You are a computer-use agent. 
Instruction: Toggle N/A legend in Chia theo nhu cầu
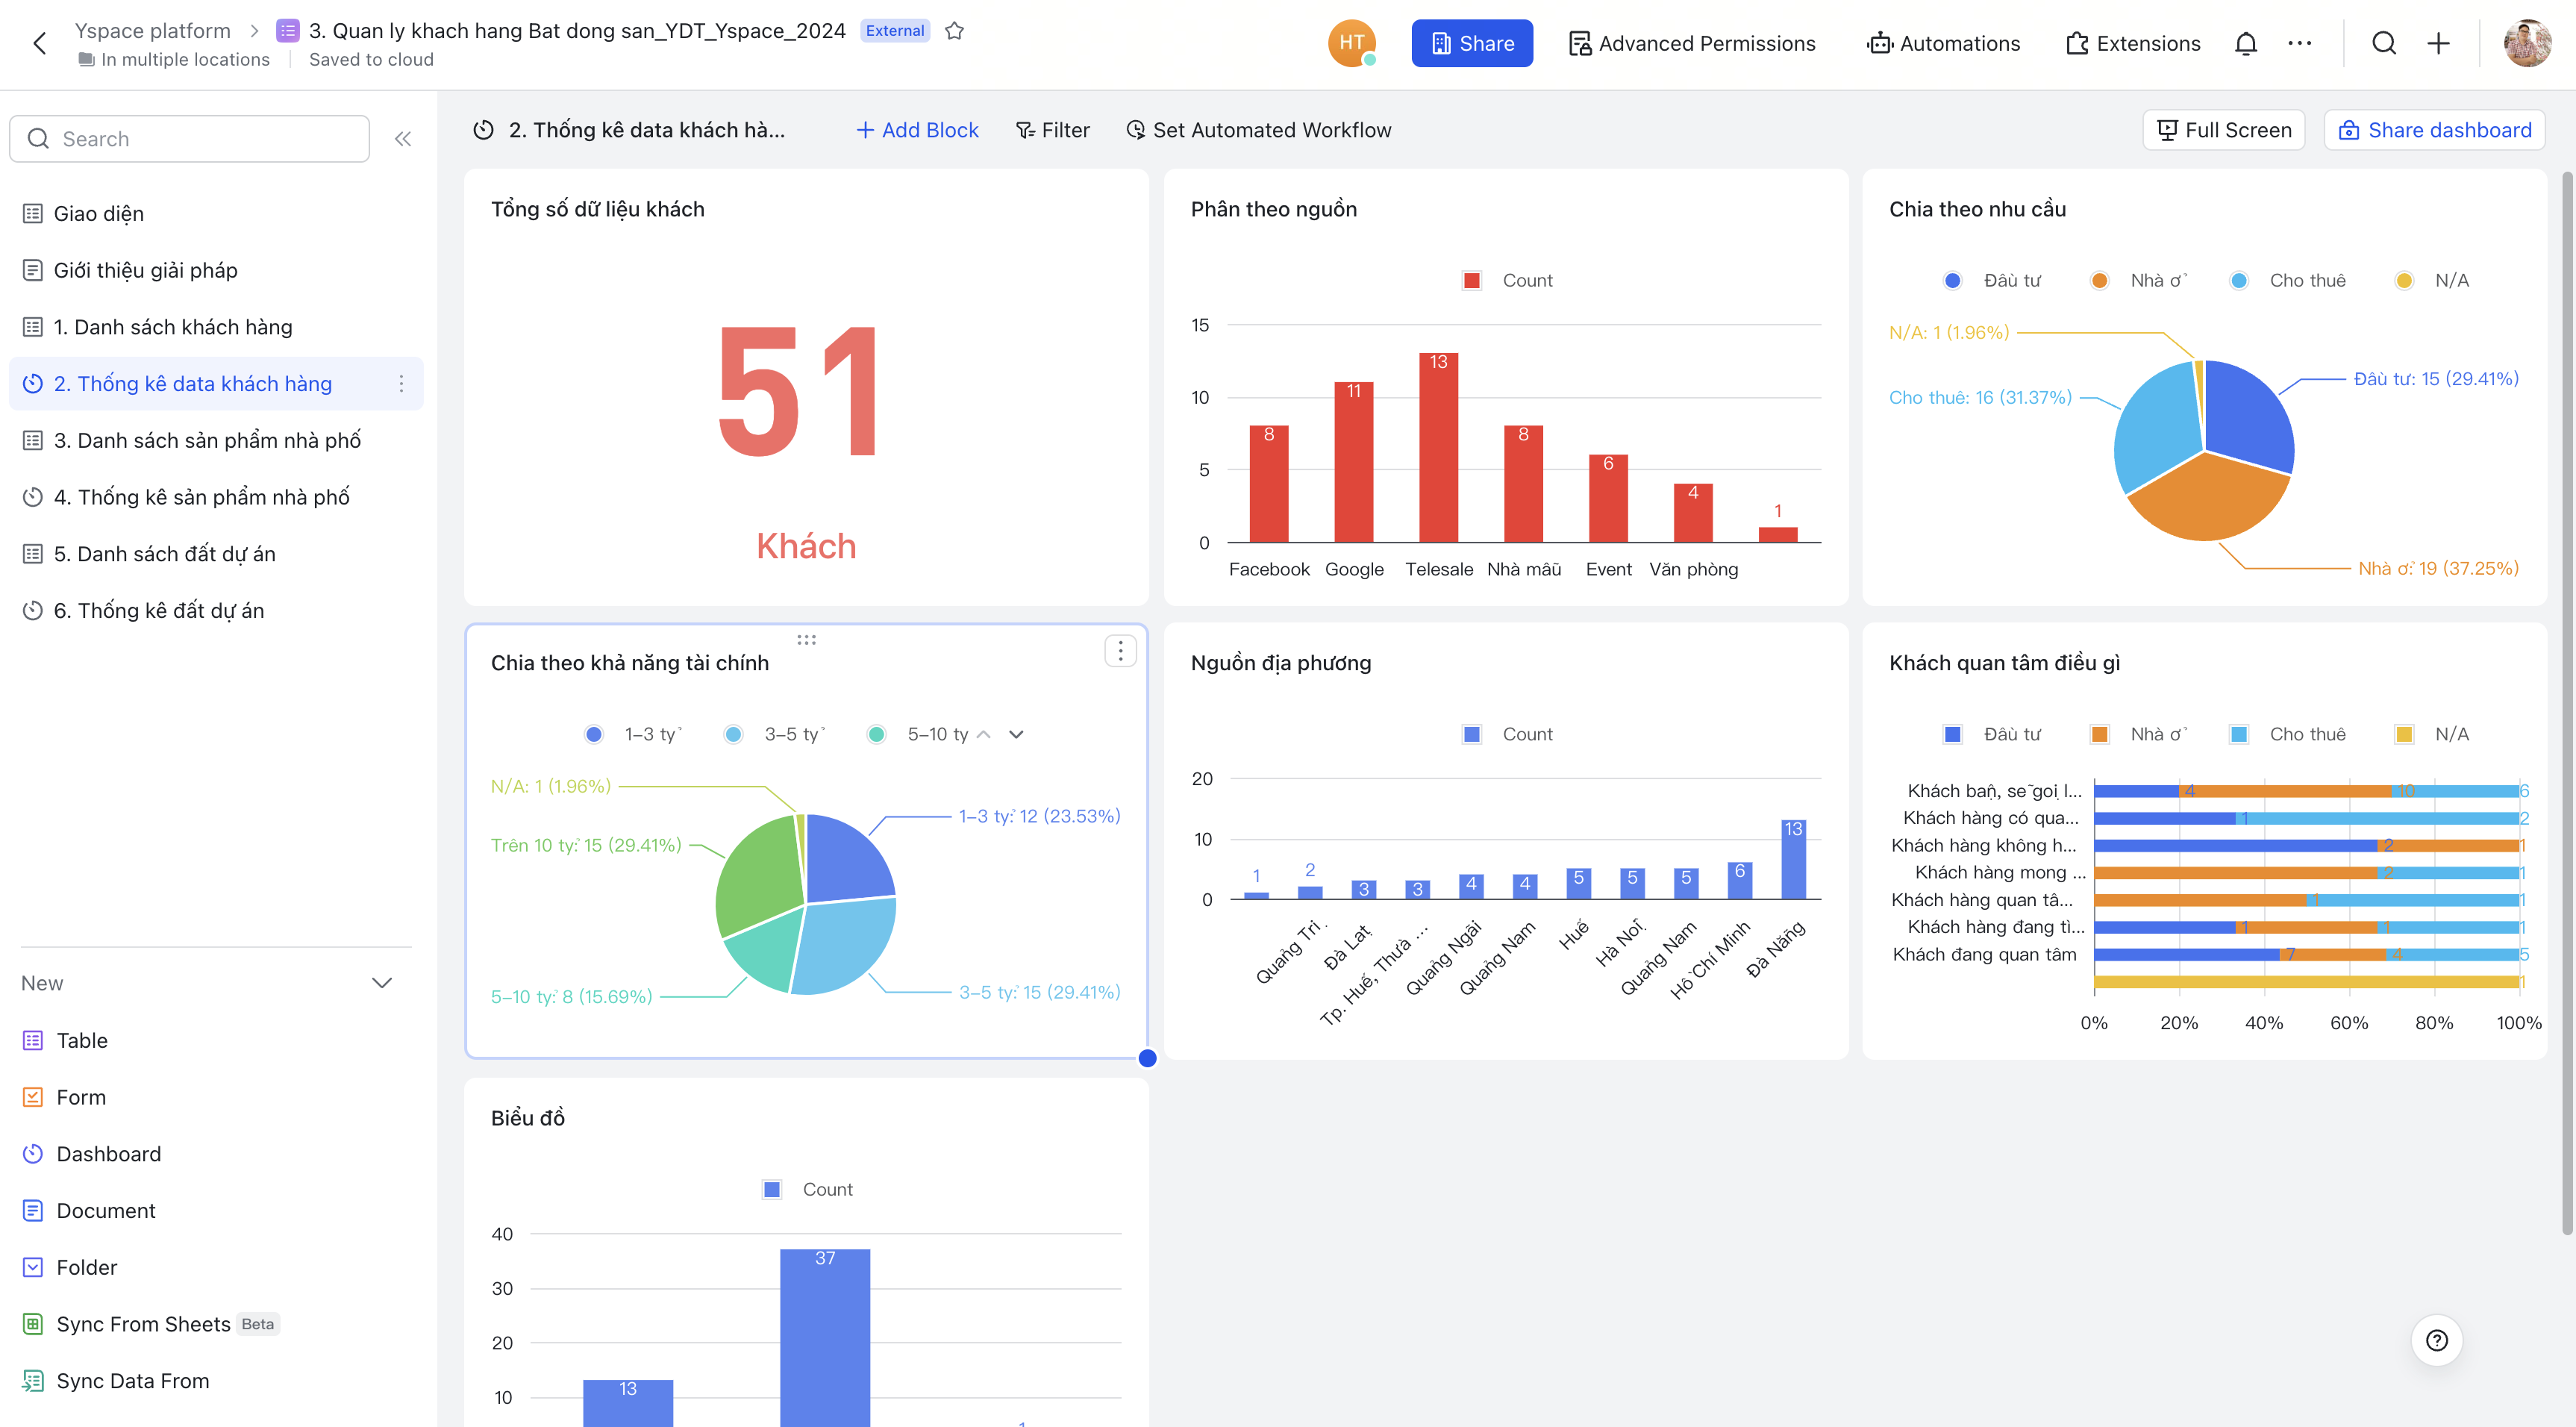[2432, 280]
